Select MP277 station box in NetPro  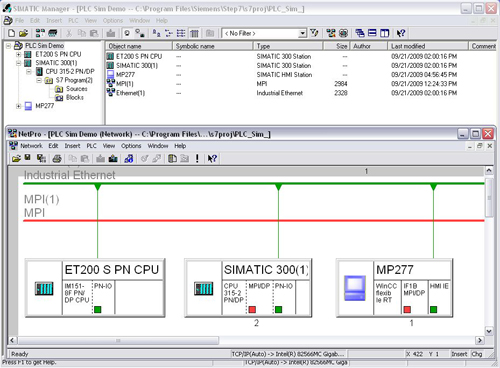coord(394,288)
